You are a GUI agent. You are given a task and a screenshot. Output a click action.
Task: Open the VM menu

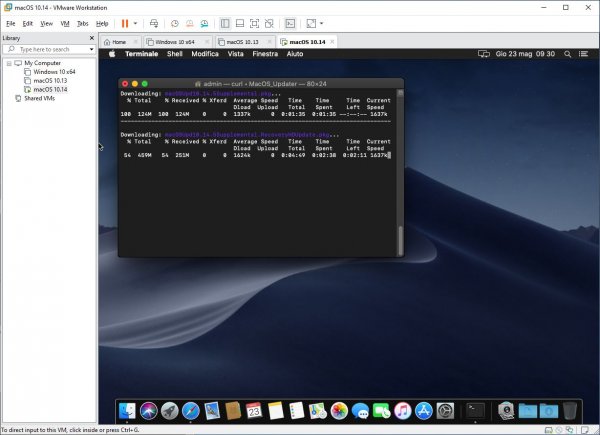64,23
